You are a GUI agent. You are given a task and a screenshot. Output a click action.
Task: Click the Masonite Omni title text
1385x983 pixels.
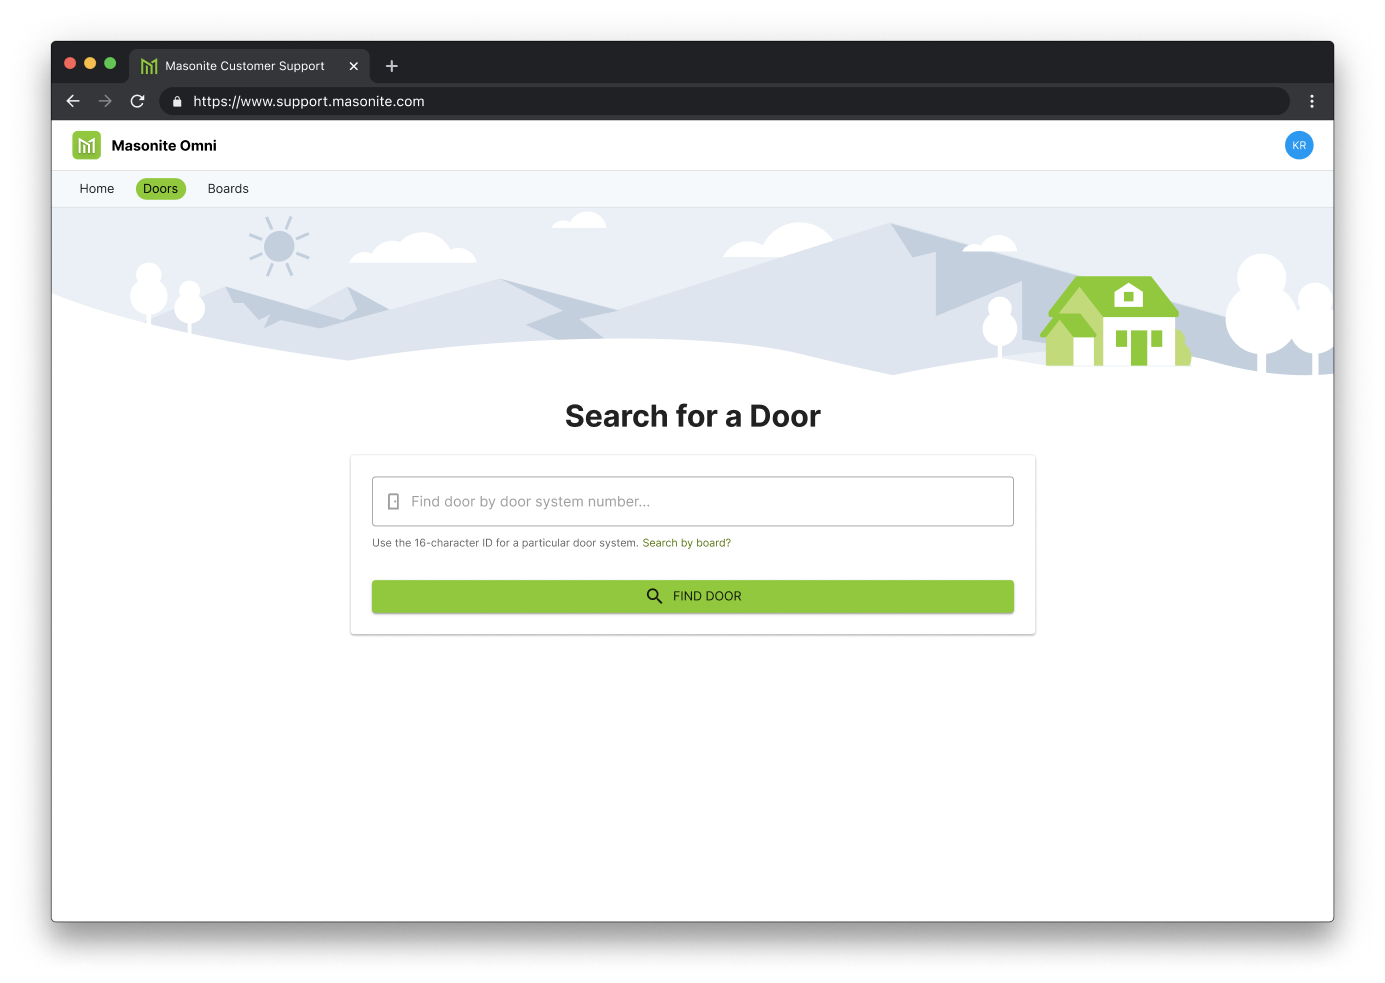point(164,146)
